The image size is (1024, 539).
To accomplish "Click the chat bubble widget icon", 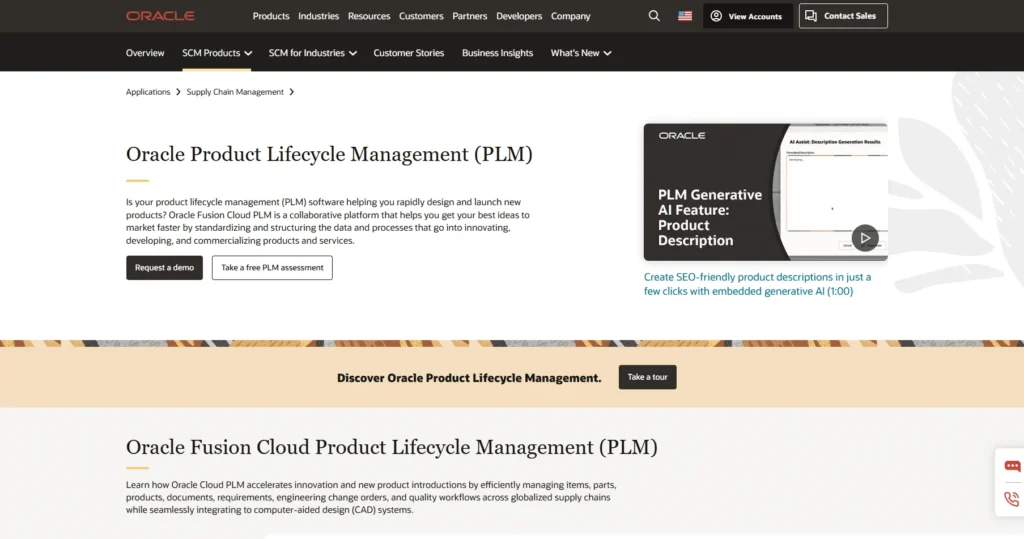I will pyautogui.click(x=1012, y=466).
